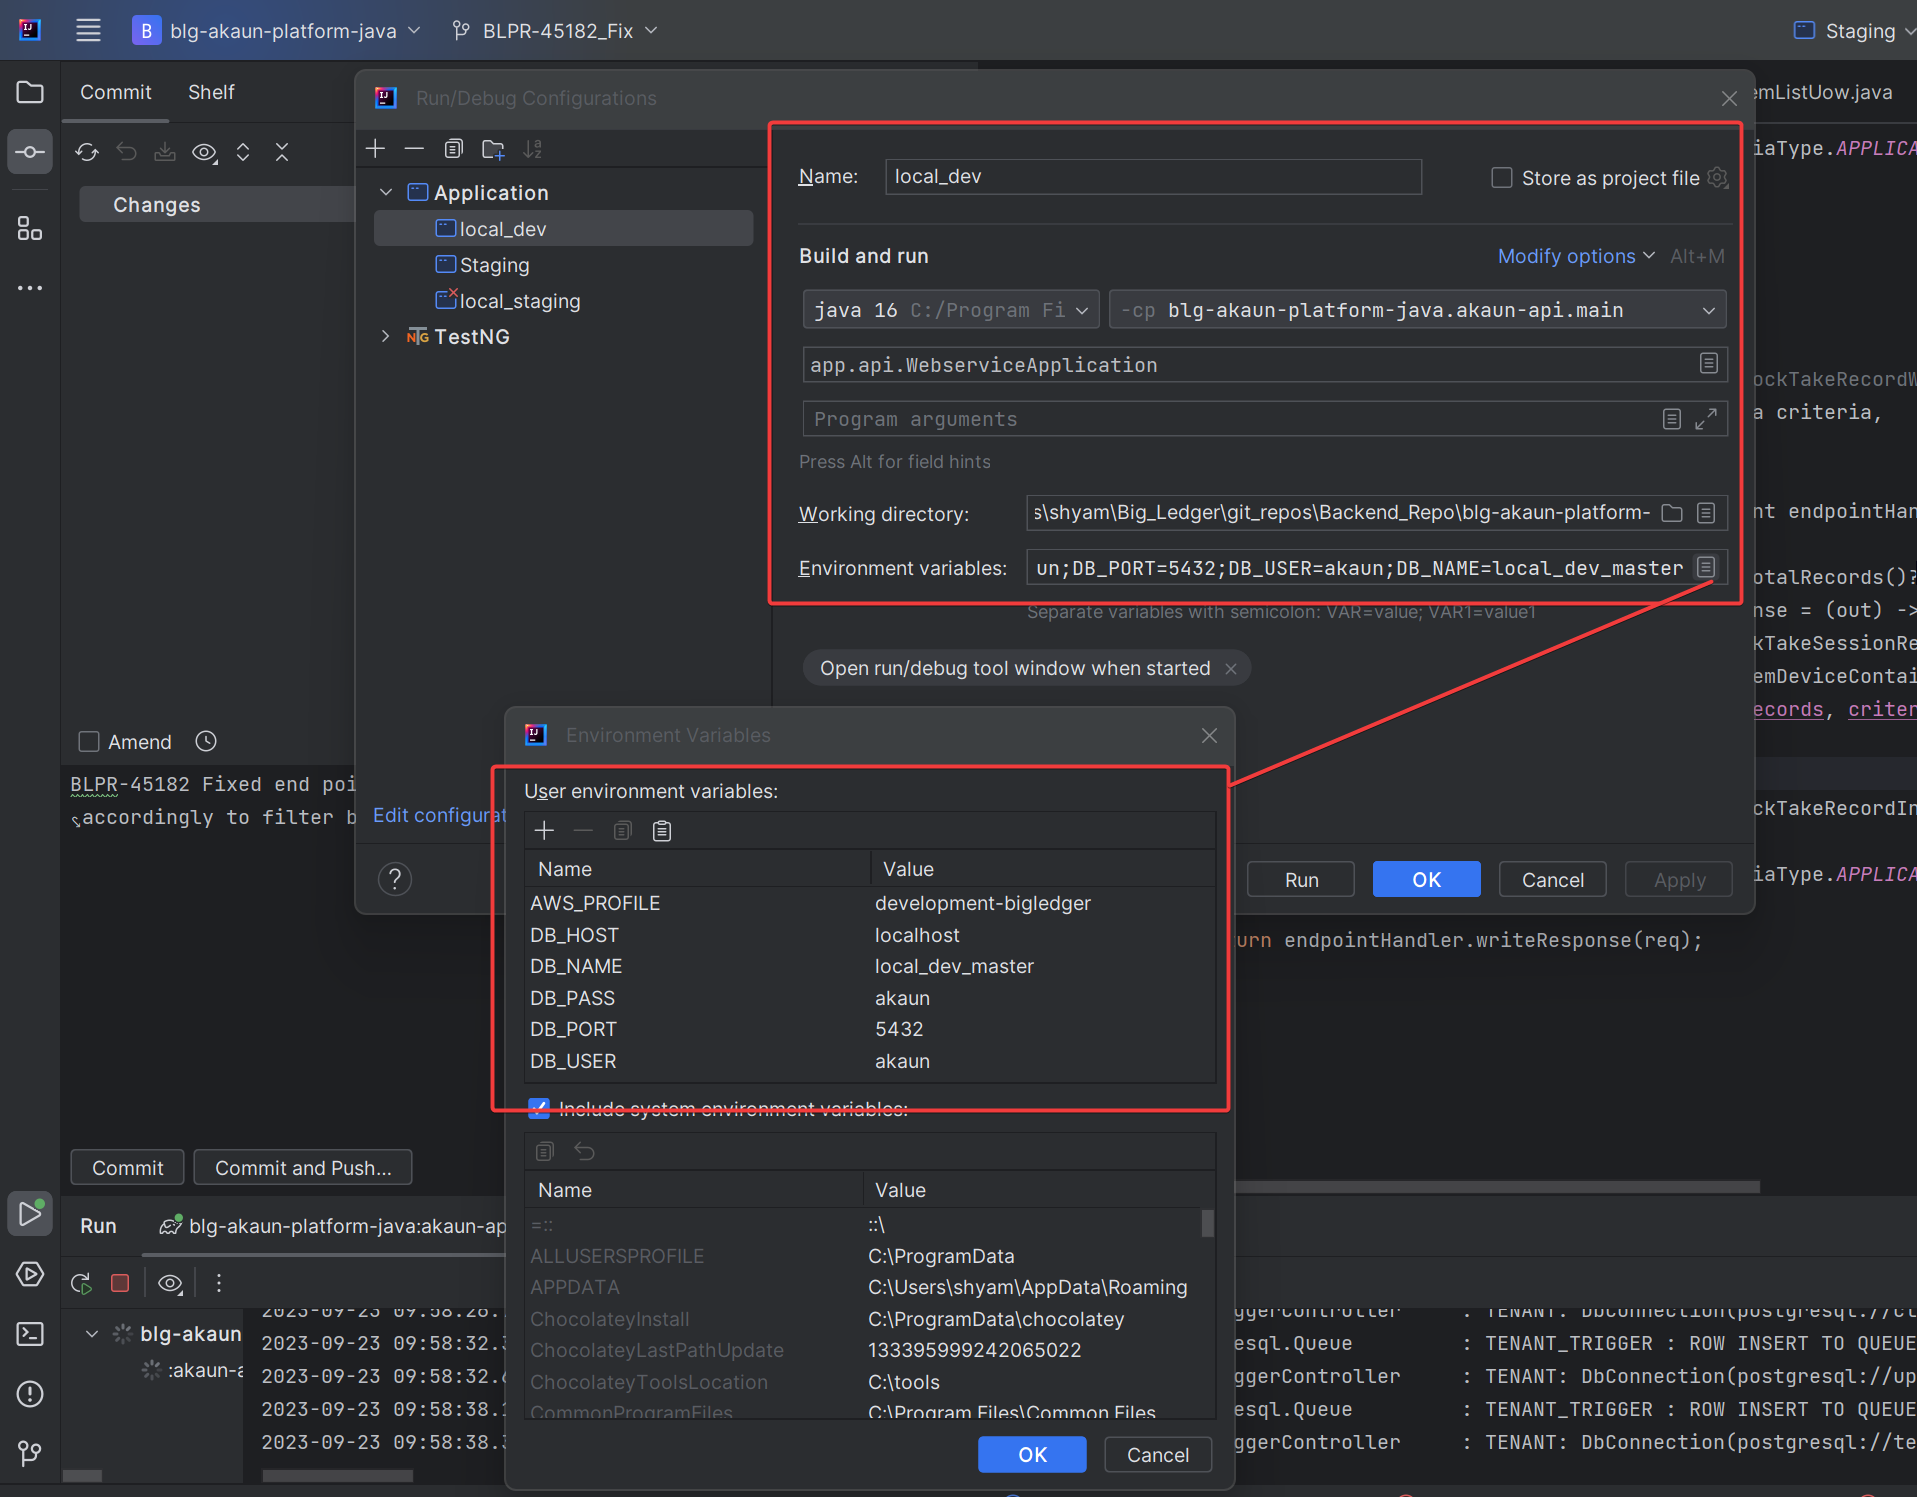Click the Program arguments input field
Screen dimensions: 1917x1497
tap(1230, 419)
